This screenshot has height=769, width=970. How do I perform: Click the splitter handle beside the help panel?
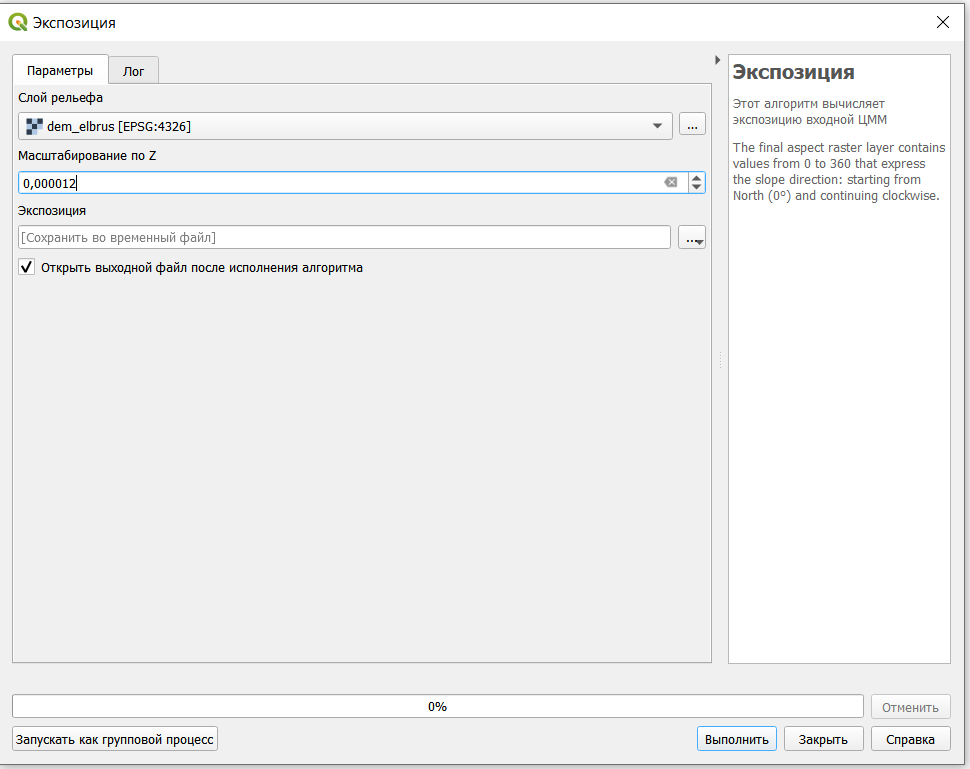pos(720,360)
